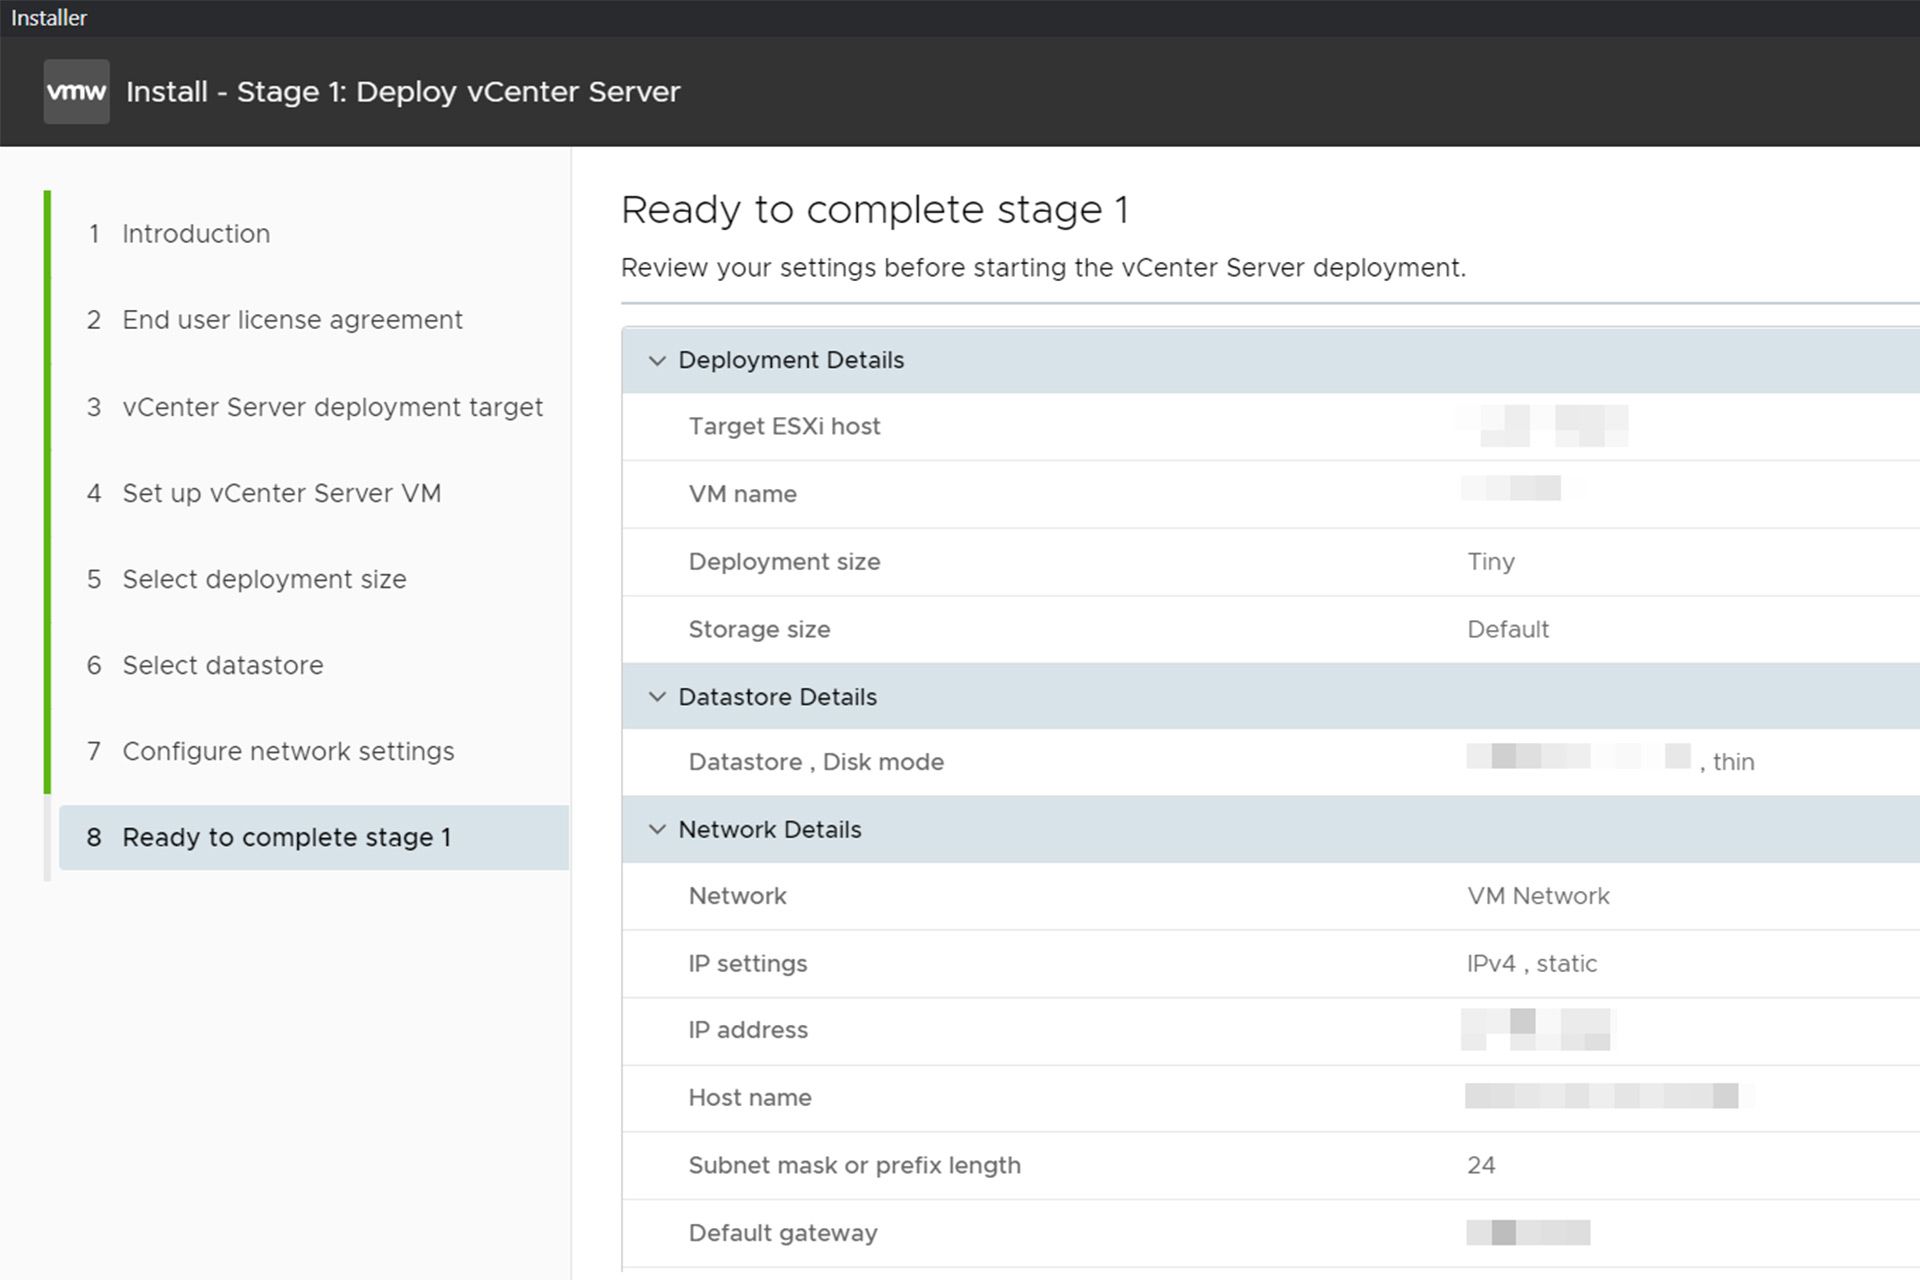The image size is (1920, 1280).
Task: Click the IP settings label
Action: pos(747,964)
